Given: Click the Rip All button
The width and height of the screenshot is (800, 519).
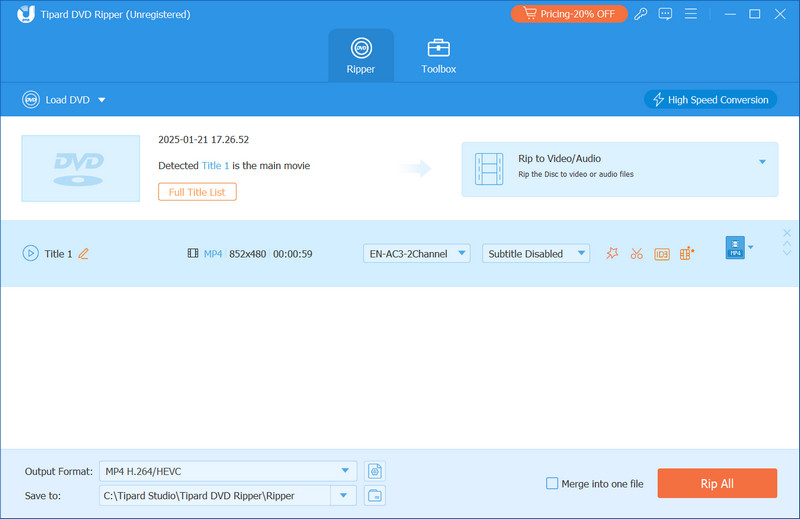Looking at the screenshot, I should 717,483.
